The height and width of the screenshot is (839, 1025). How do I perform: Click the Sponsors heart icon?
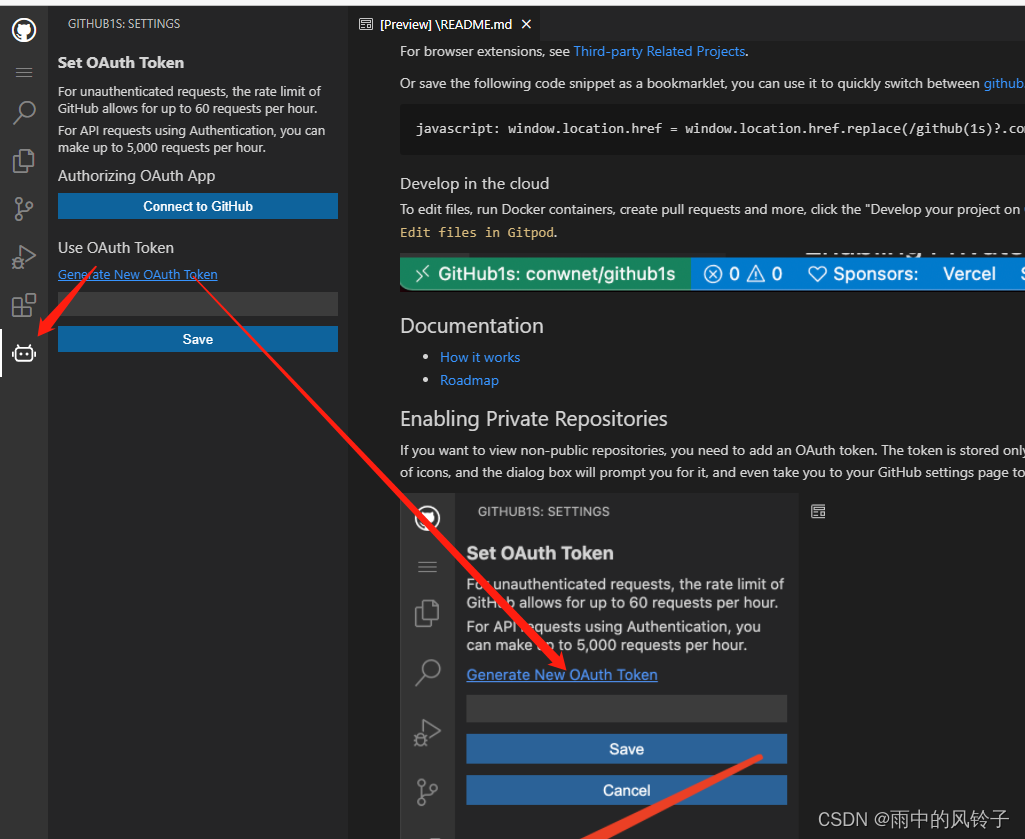(x=817, y=274)
